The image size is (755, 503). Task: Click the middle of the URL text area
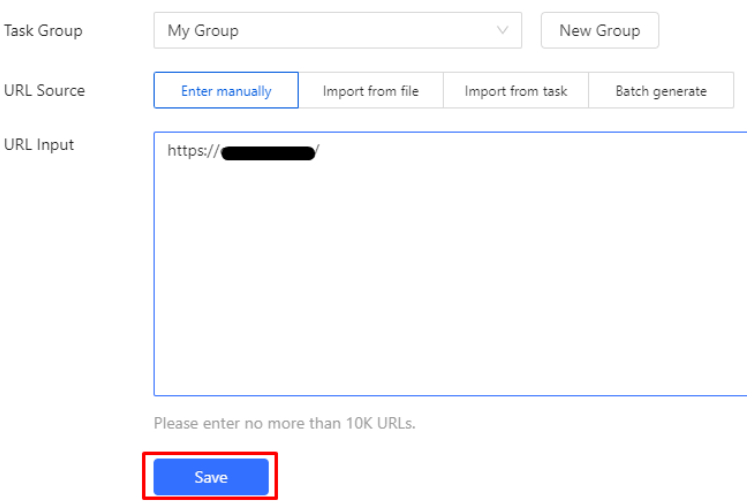(x=450, y=264)
